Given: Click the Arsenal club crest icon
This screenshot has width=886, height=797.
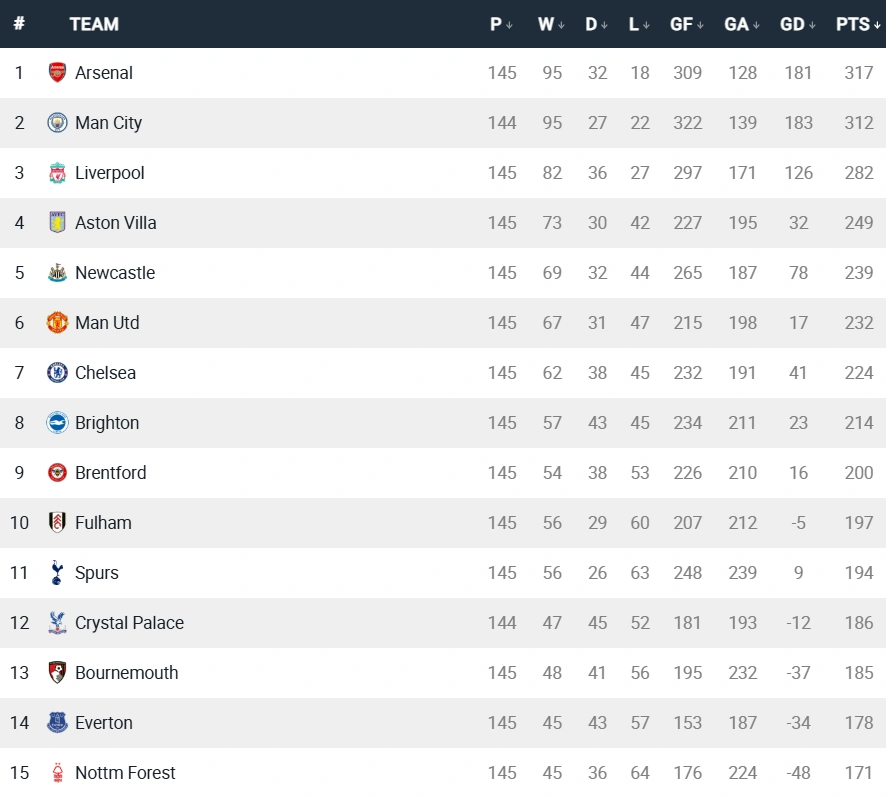Looking at the screenshot, I should [x=57, y=73].
